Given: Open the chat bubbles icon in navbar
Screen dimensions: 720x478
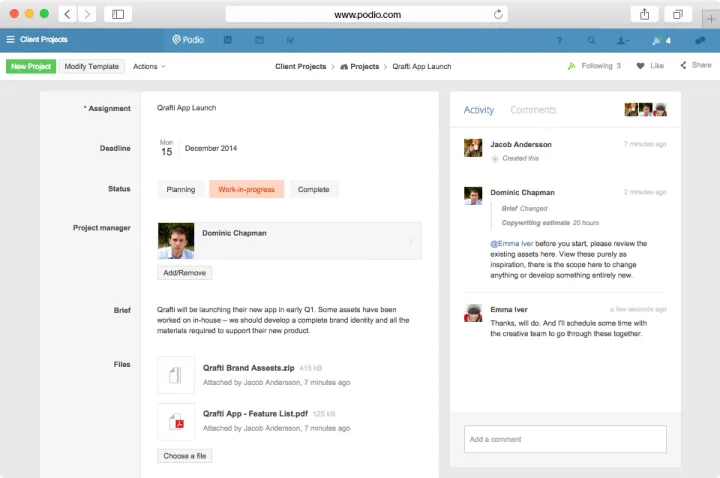Looking at the screenshot, I should coord(700,41).
